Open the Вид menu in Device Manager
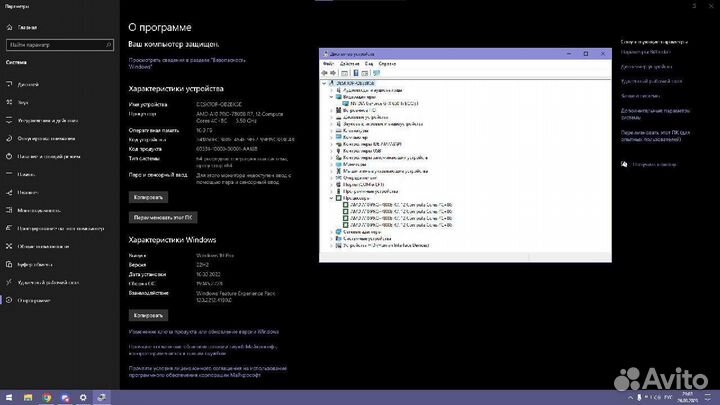Viewport: 720px width, 405px height. [x=368, y=63]
